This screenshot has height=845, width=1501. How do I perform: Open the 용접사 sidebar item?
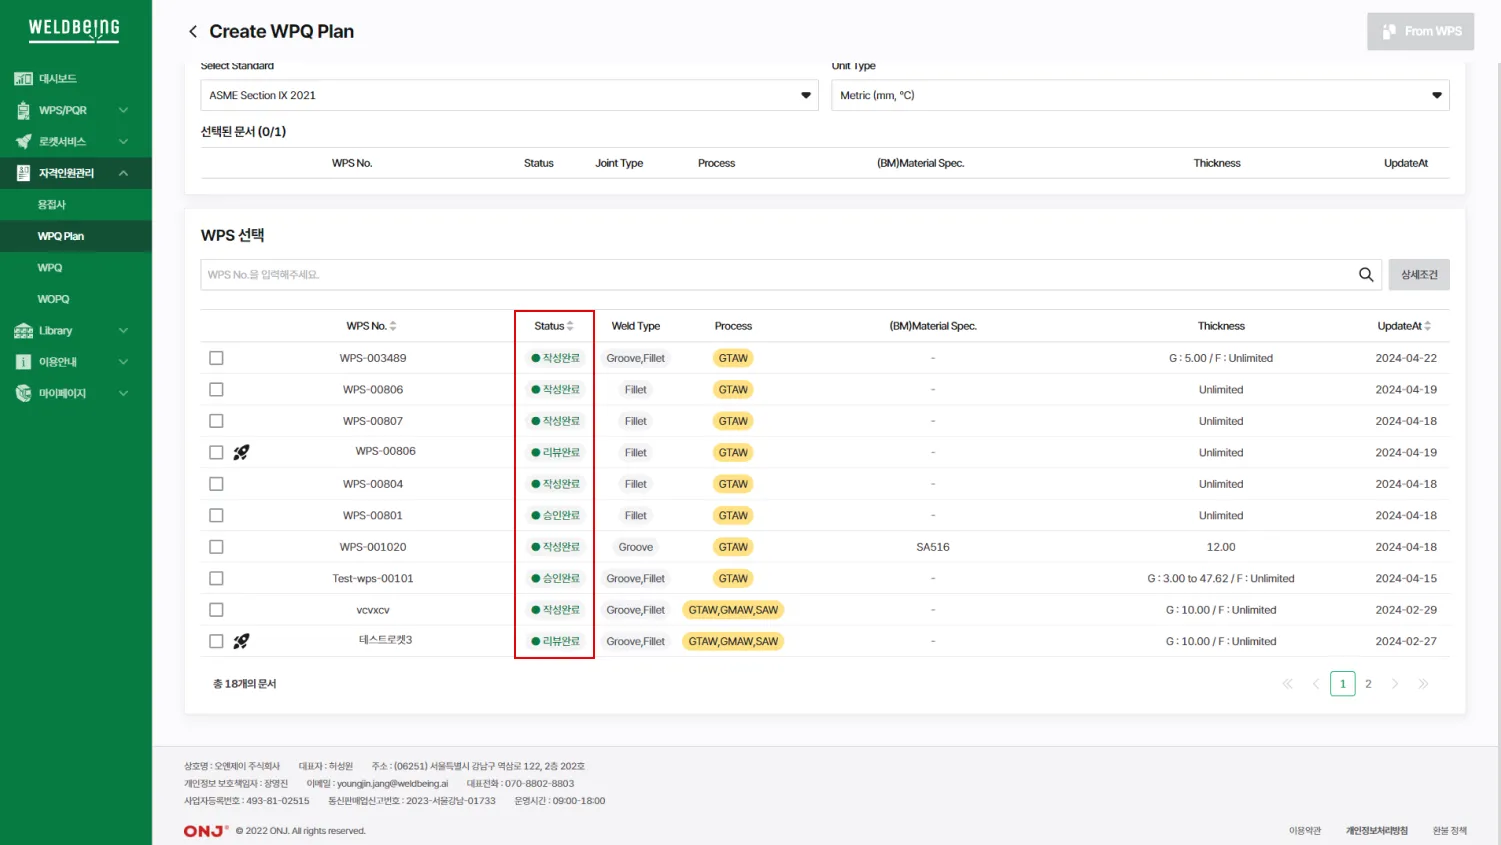(x=52, y=205)
